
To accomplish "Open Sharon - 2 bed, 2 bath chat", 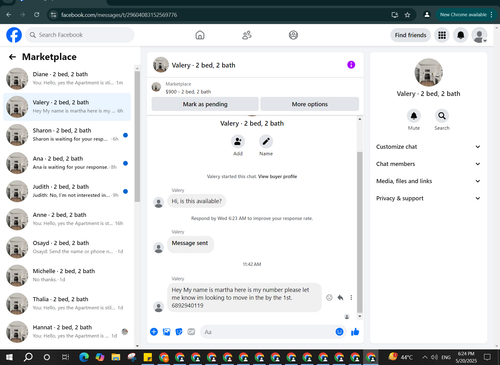I will (x=67, y=135).
